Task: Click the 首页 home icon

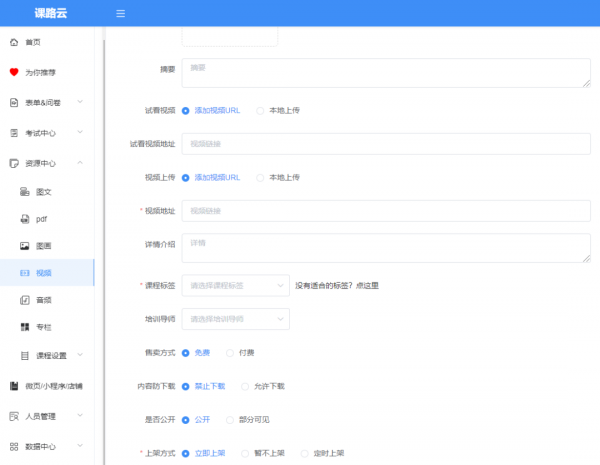Action: [x=14, y=42]
